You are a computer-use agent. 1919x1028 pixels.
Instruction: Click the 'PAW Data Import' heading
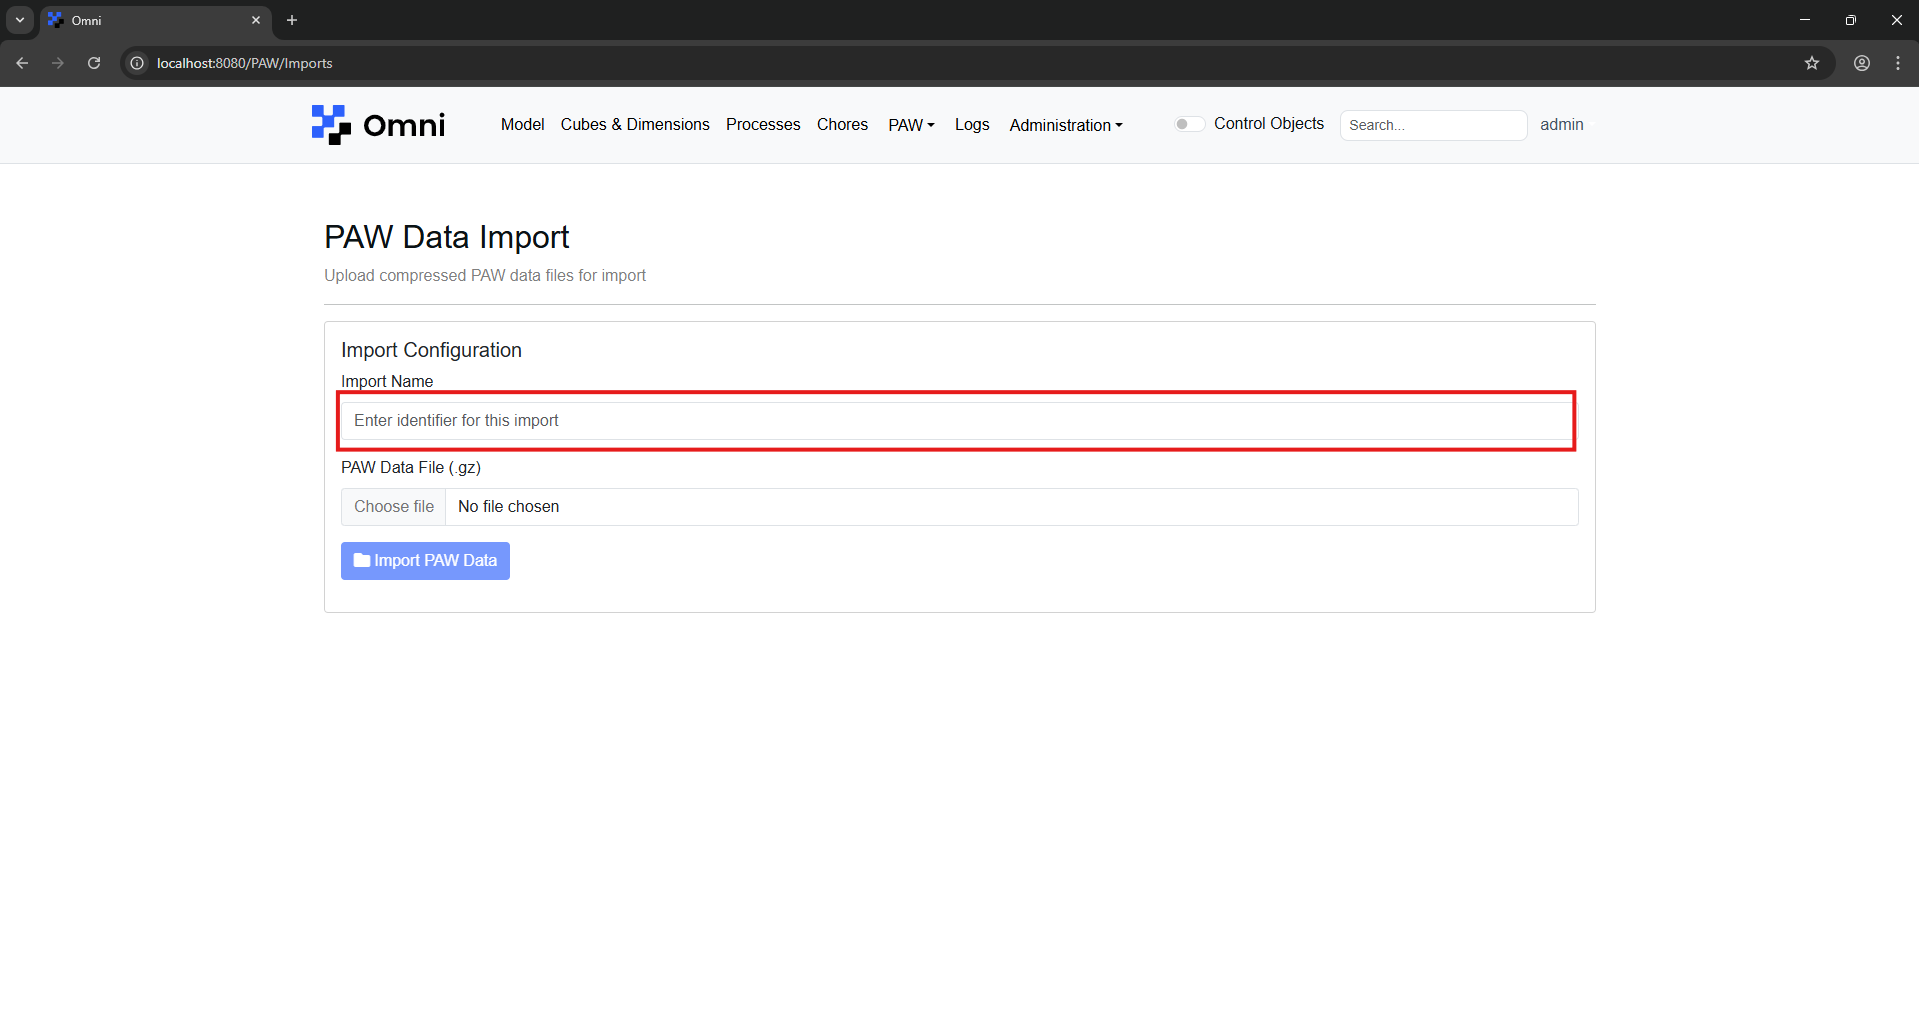coord(446,237)
